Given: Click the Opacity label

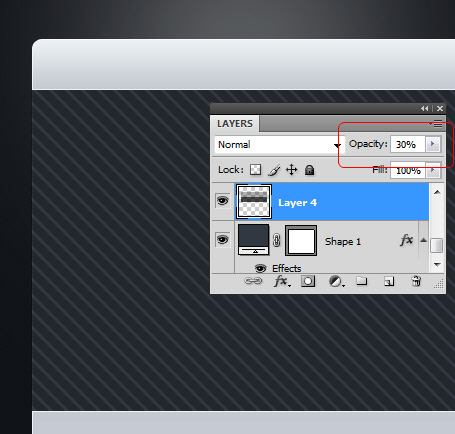Looking at the screenshot, I should pos(368,144).
